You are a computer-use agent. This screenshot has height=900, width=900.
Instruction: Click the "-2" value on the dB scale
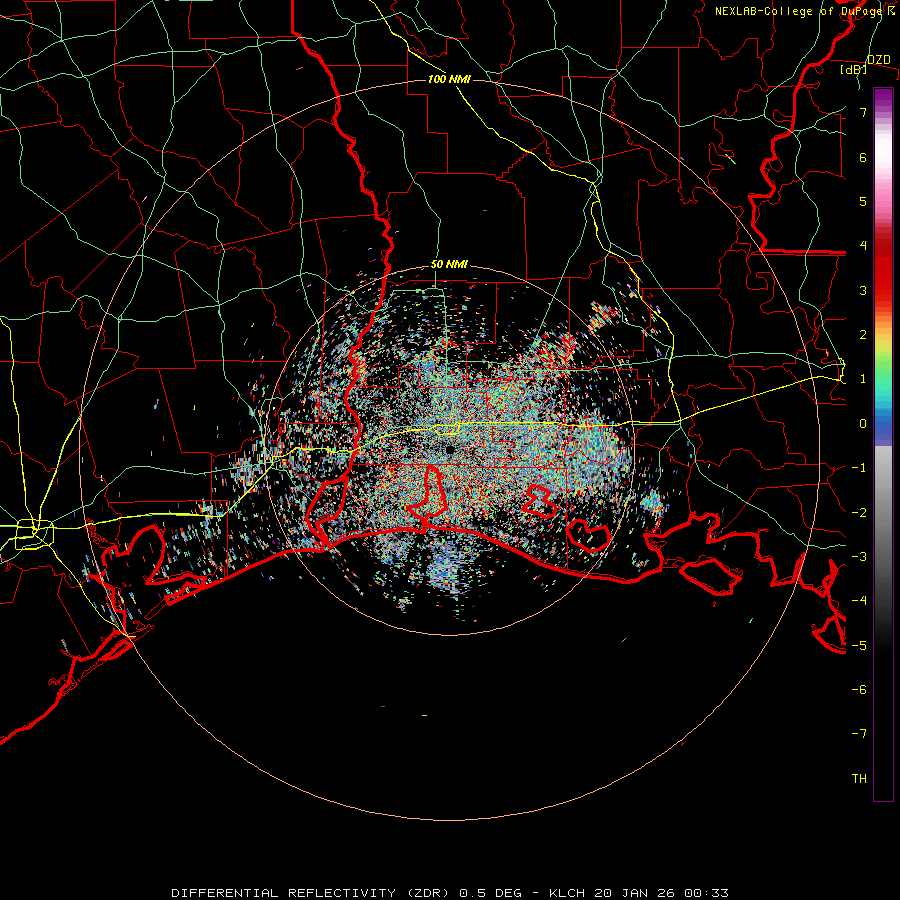pos(859,513)
